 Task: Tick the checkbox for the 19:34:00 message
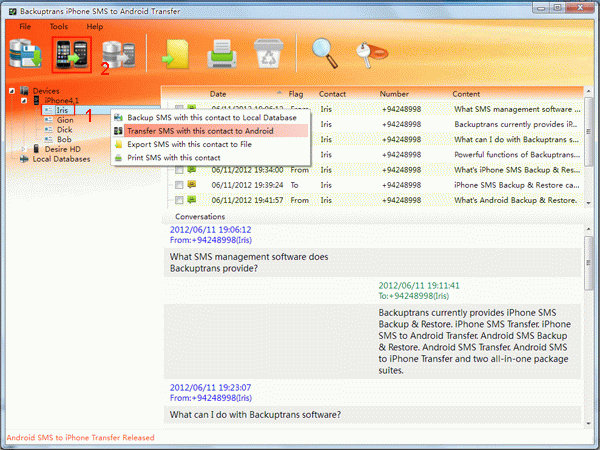click(178, 170)
